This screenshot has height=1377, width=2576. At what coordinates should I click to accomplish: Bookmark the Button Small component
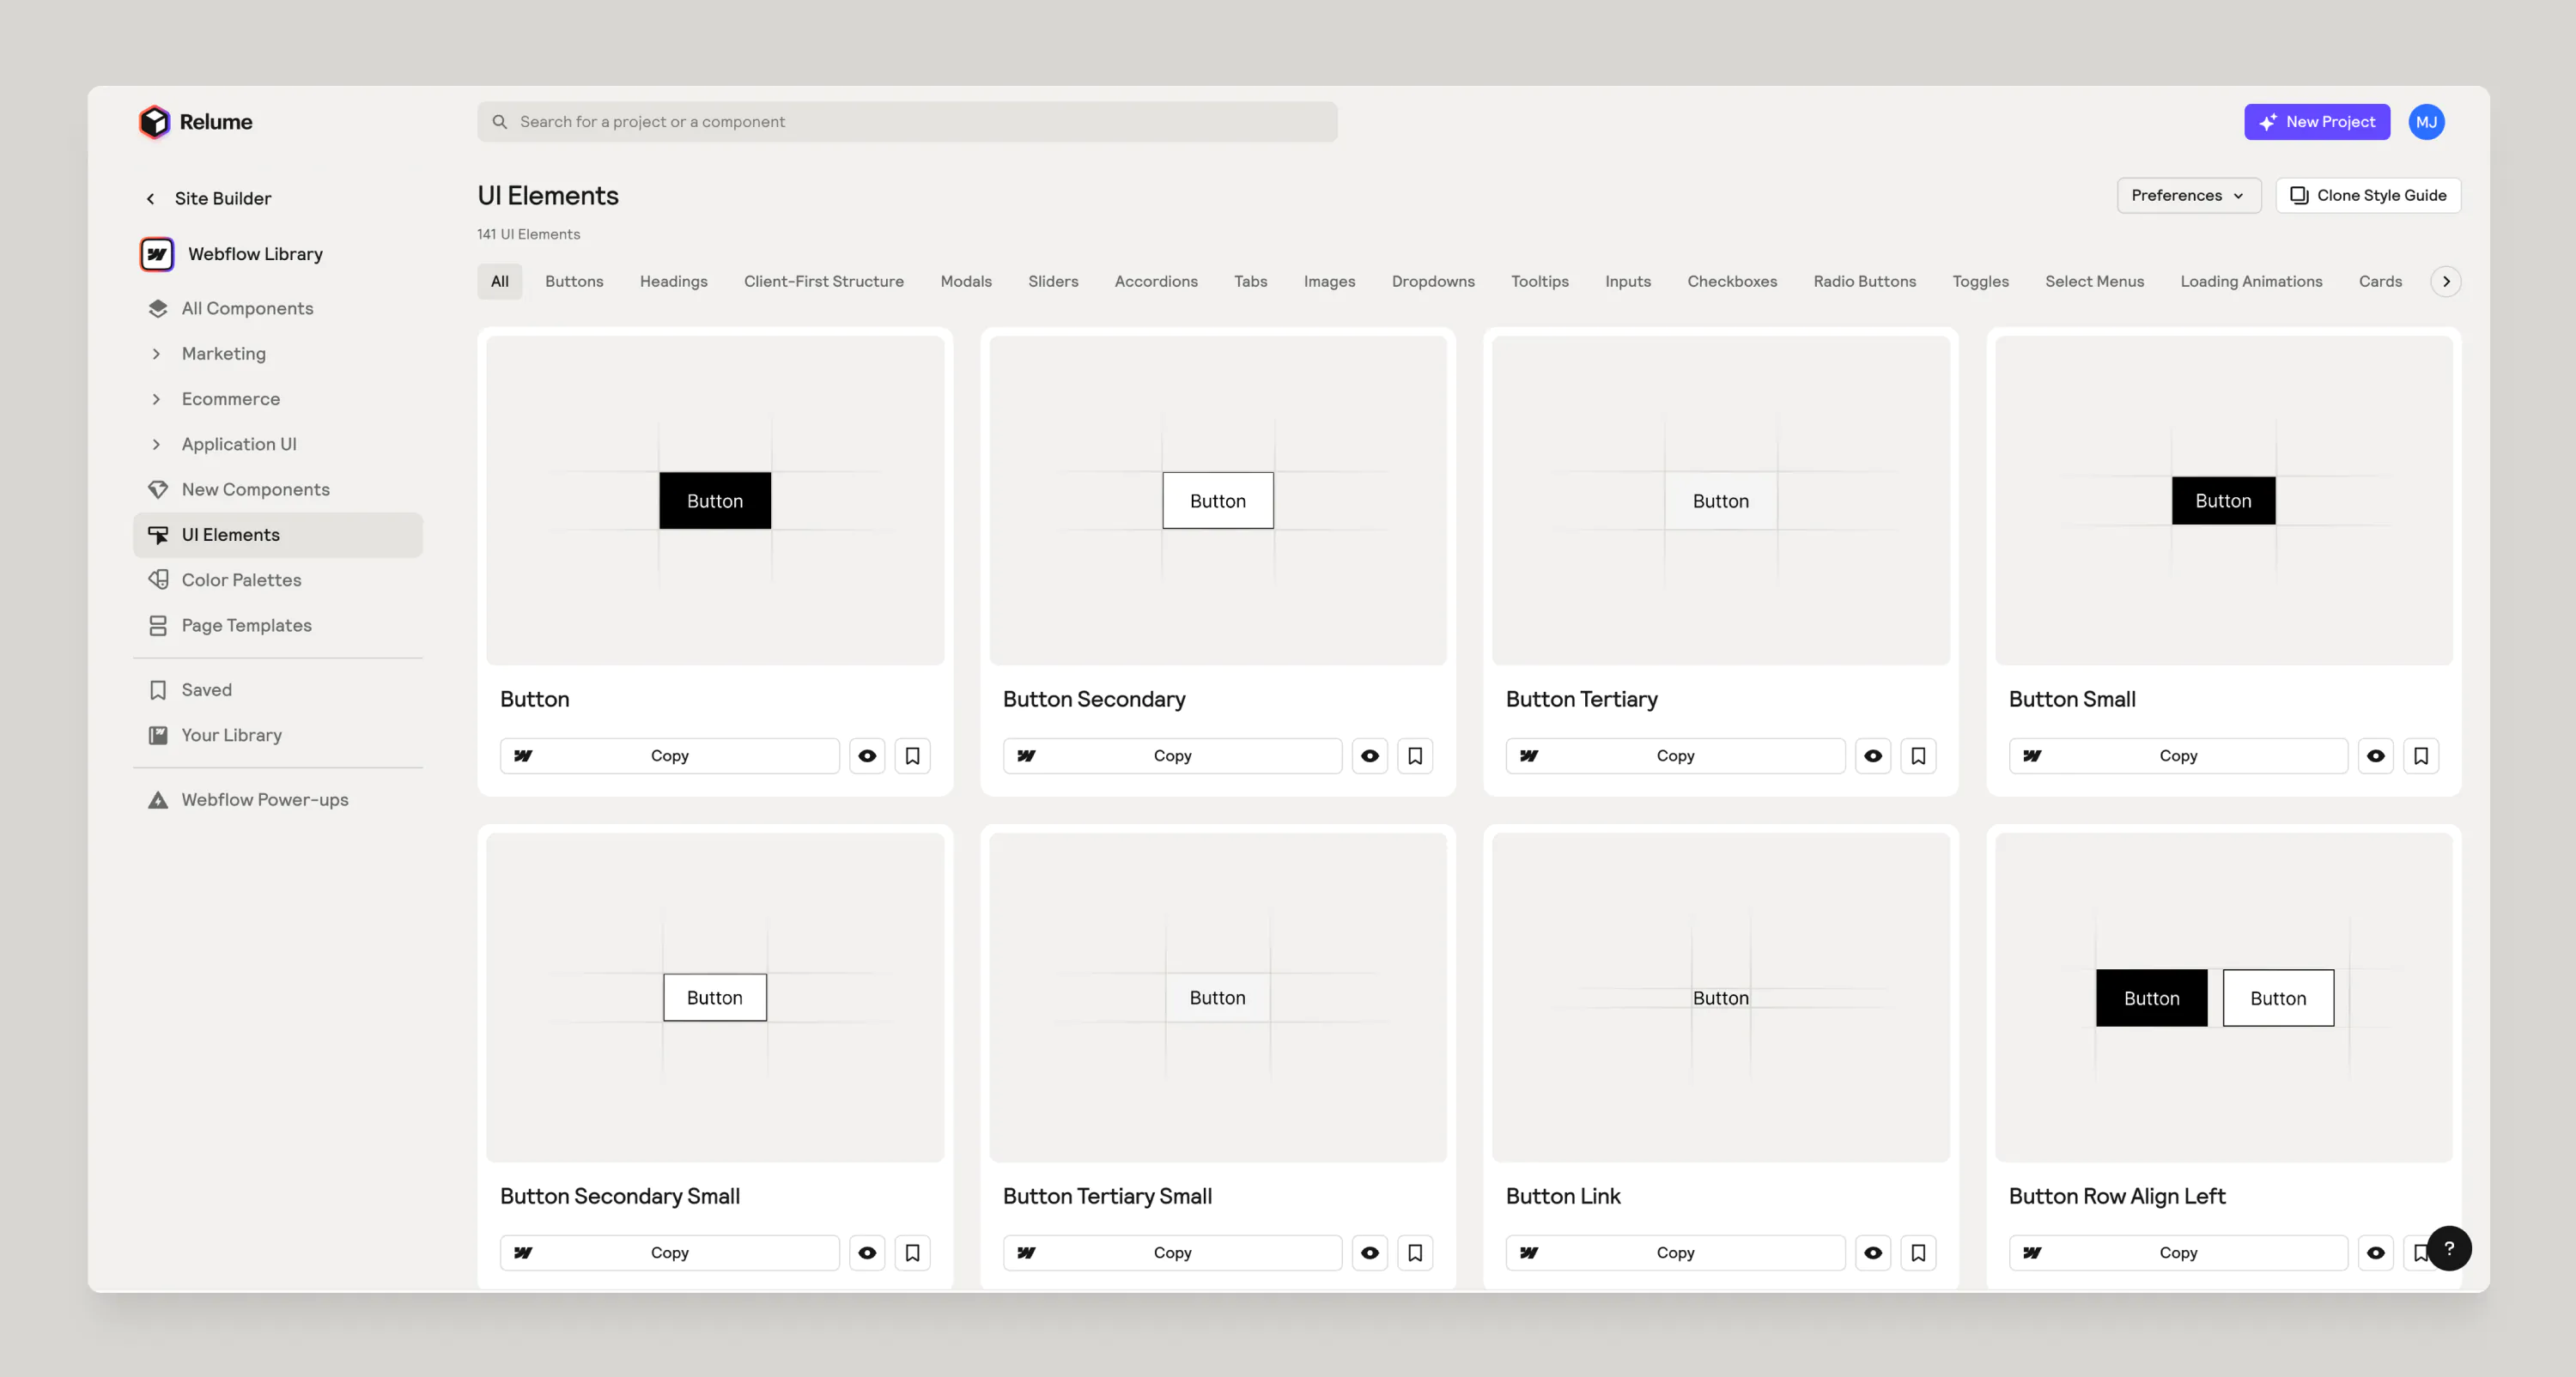click(2421, 756)
